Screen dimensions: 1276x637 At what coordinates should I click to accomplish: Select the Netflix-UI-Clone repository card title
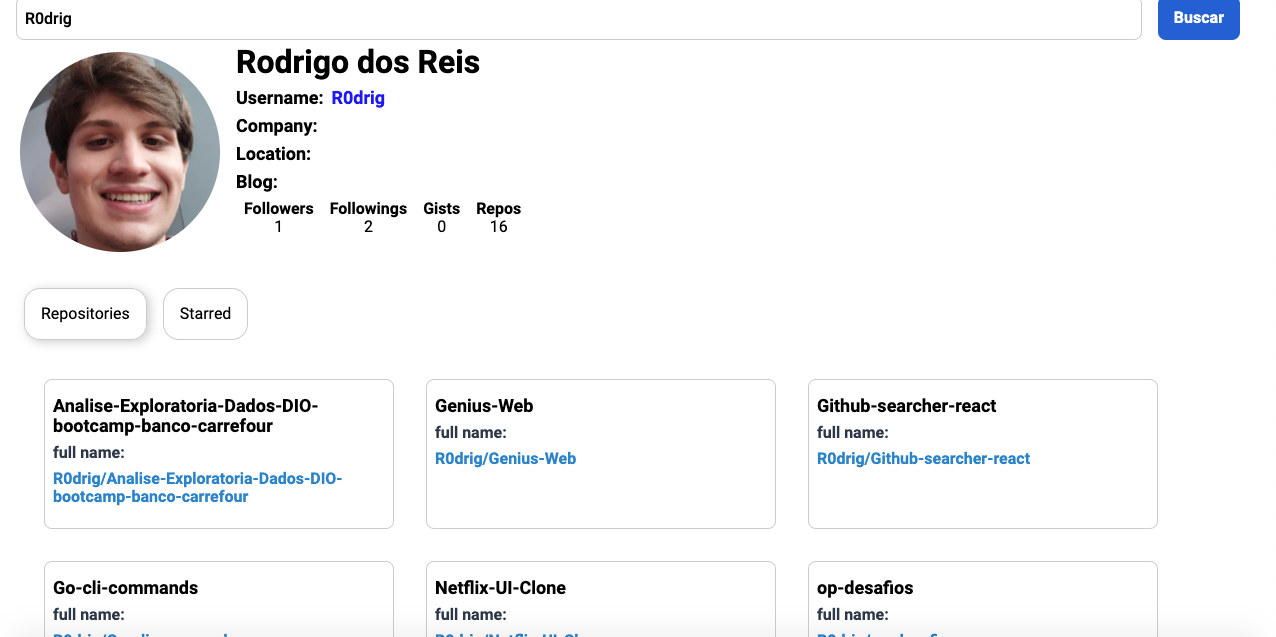pyautogui.click(x=500, y=588)
